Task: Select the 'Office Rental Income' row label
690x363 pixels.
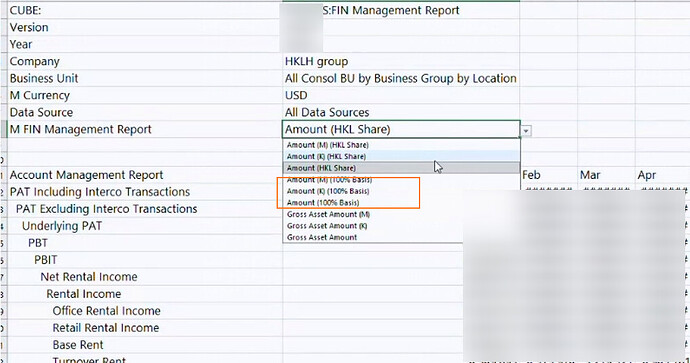Action: pyautogui.click(x=106, y=311)
